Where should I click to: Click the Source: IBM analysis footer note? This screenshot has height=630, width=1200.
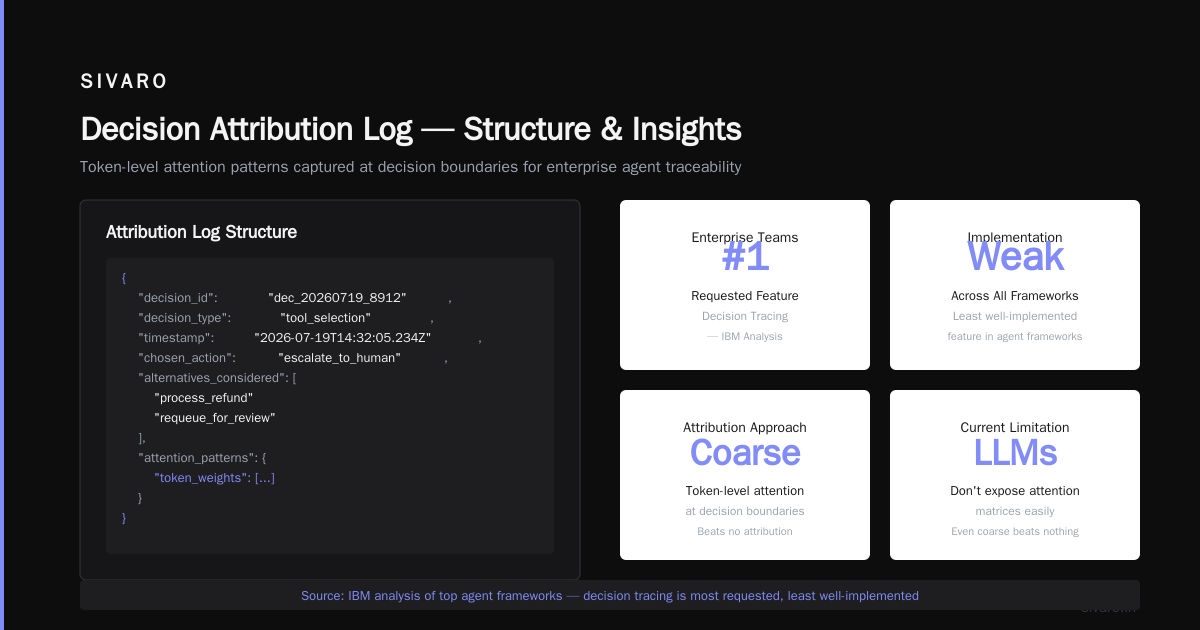pos(610,595)
